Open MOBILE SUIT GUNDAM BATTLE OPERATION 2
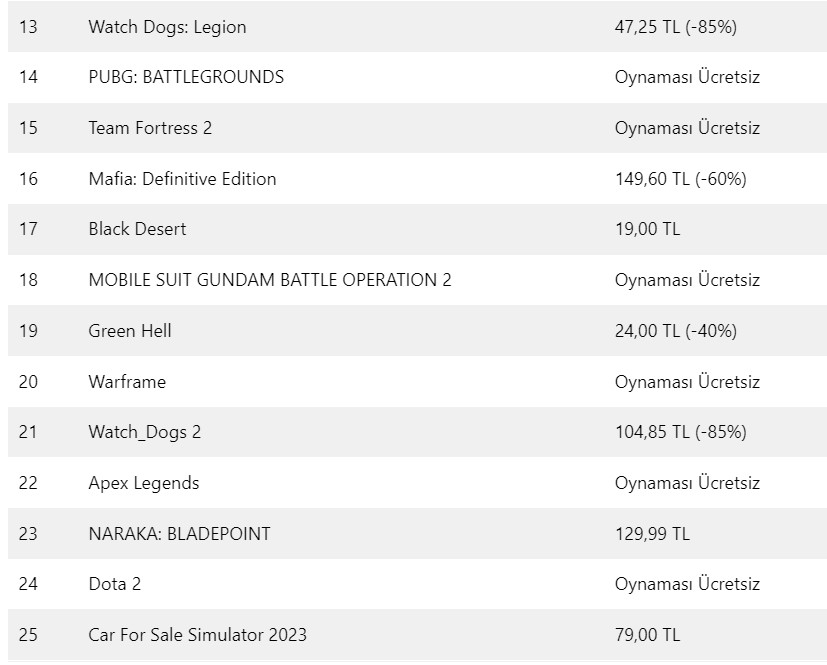Image resolution: width=827 pixels, height=665 pixels. tap(270, 280)
